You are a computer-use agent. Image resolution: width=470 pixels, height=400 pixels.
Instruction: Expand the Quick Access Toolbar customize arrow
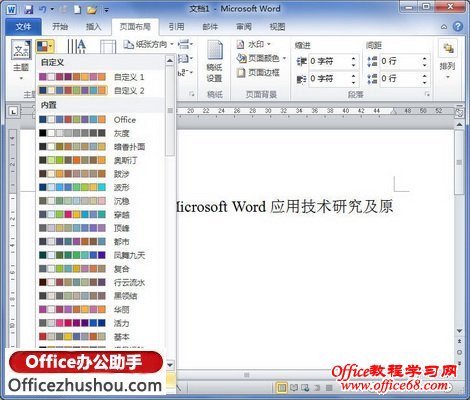point(106,10)
